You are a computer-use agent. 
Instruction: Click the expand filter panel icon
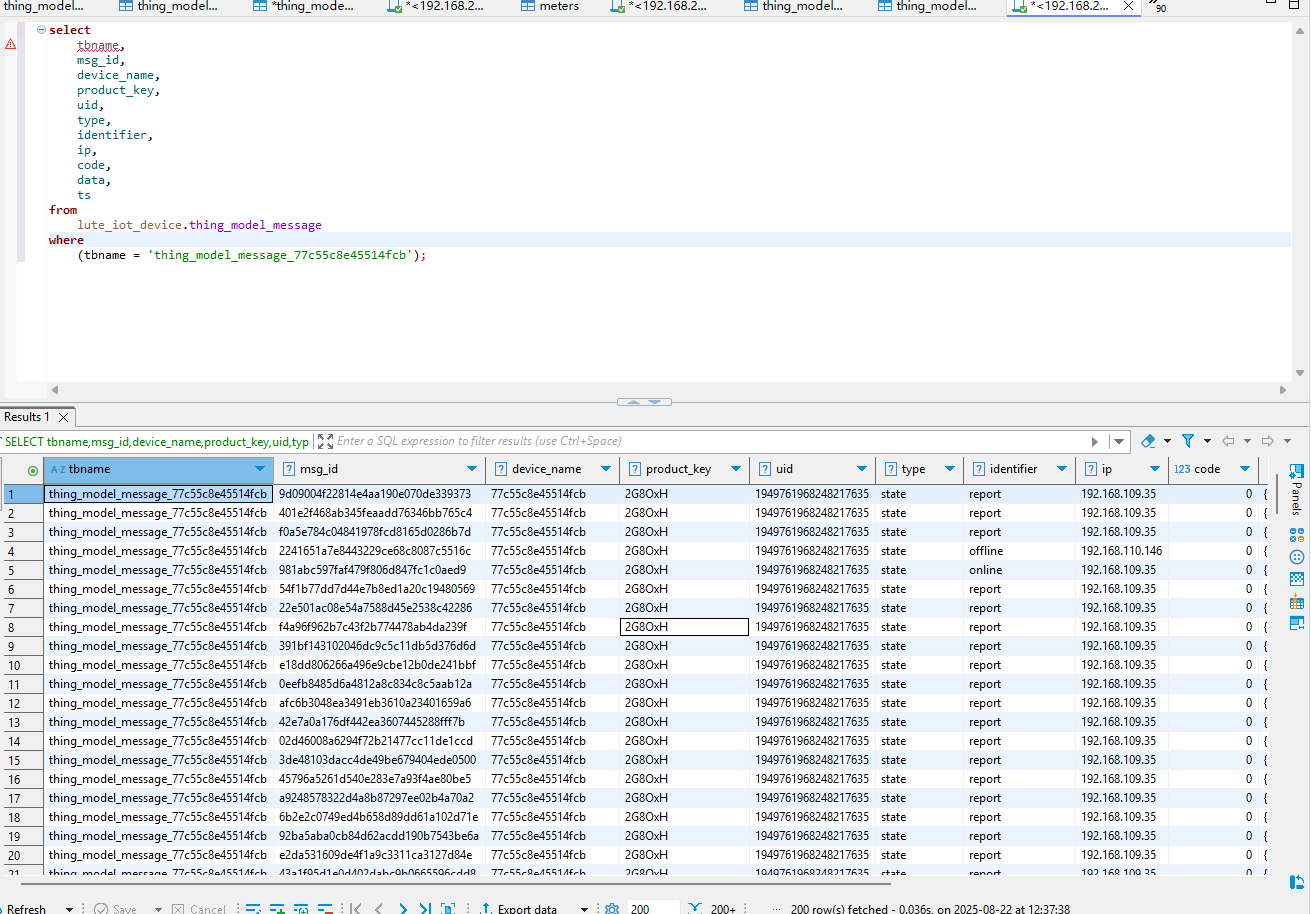click(x=325, y=441)
